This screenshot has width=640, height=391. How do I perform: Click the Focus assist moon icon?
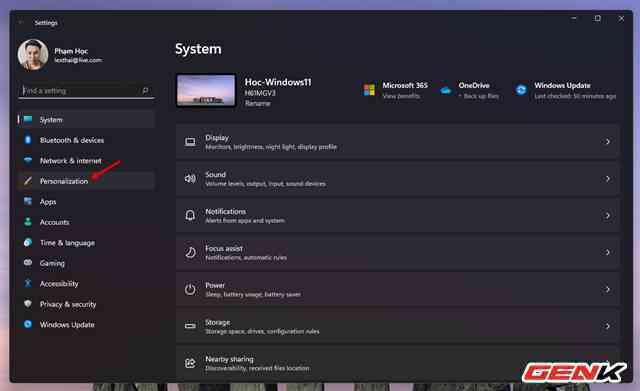(190, 252)
